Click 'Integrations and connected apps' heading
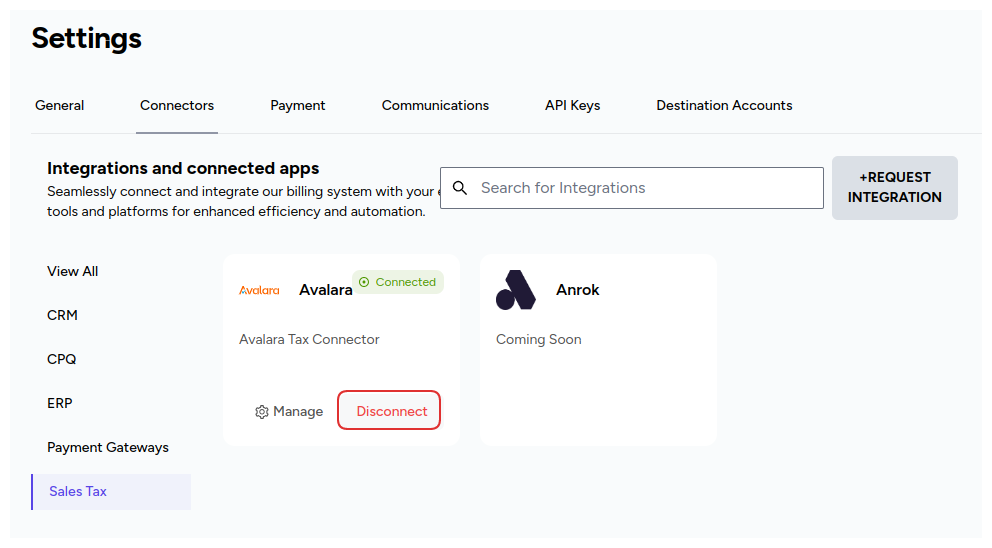Screen dimensions: 992x548 point(183,168)
